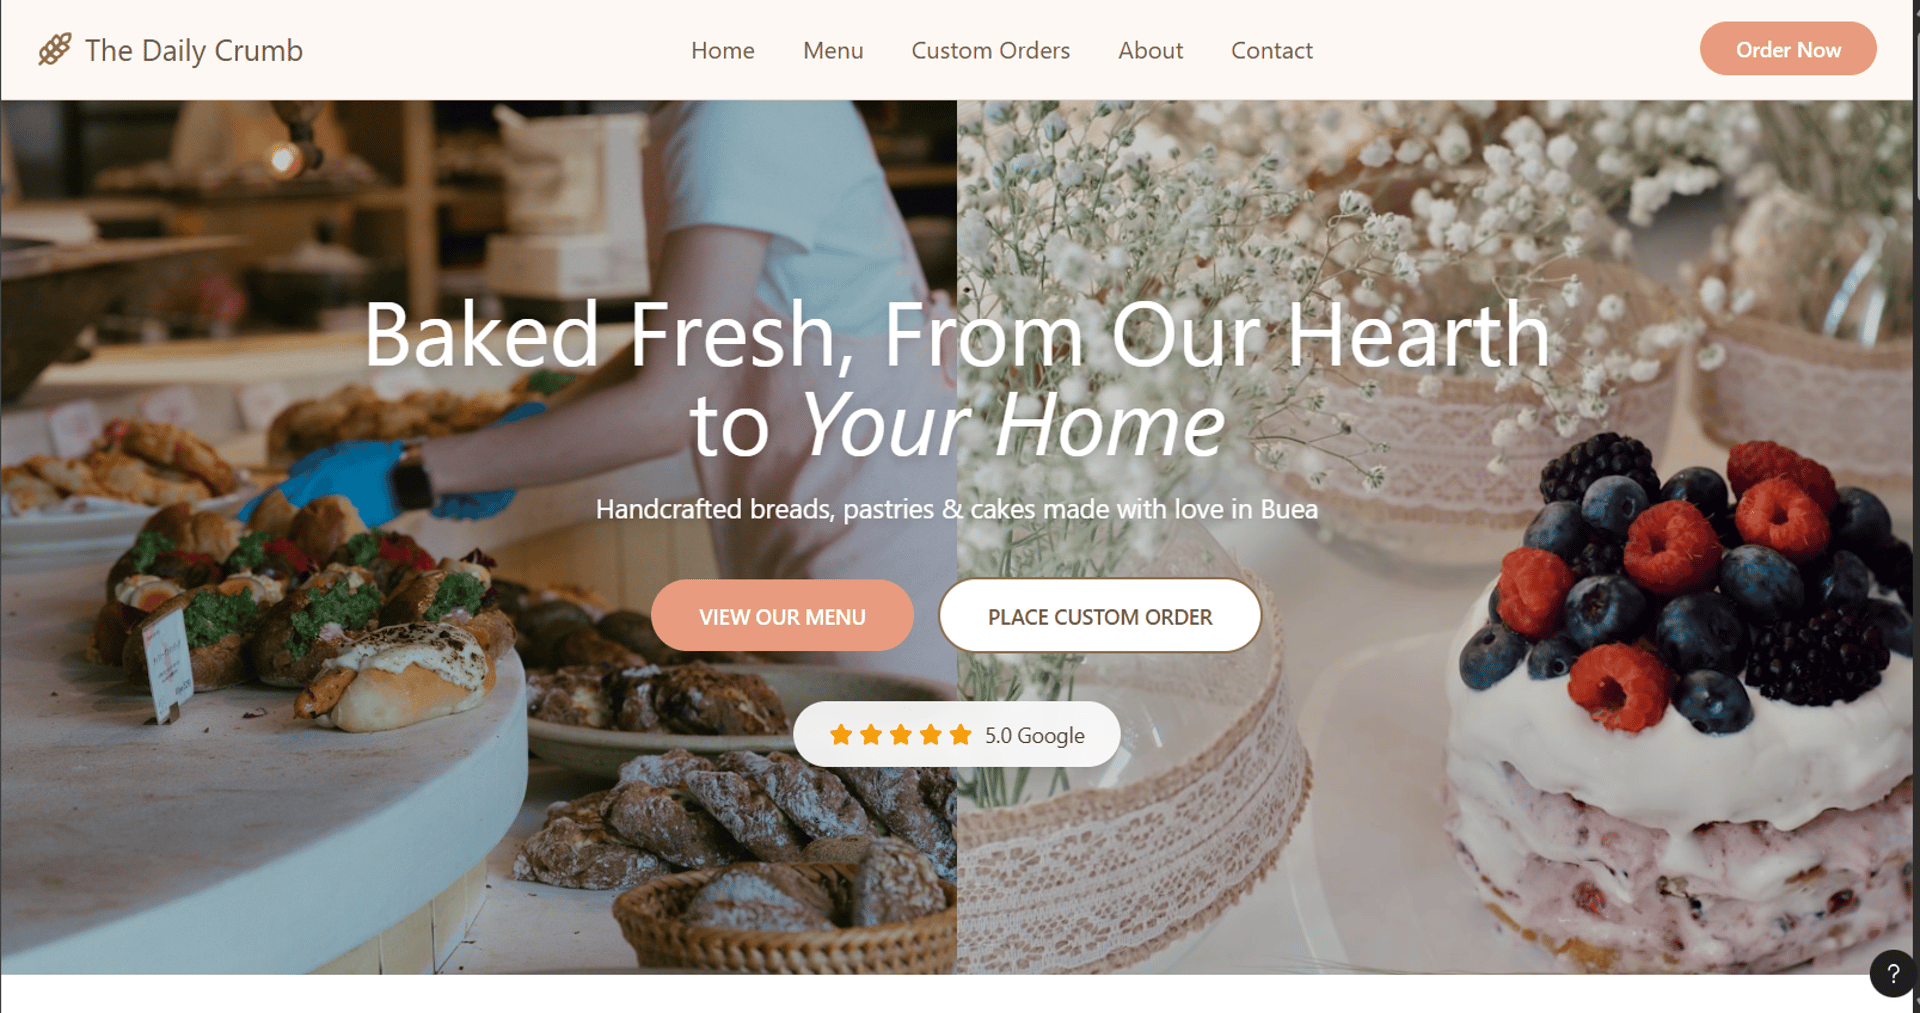This screenshot has height=1013, width=1920.
Task: Navigate to the About page
Action: (1150, 50)
